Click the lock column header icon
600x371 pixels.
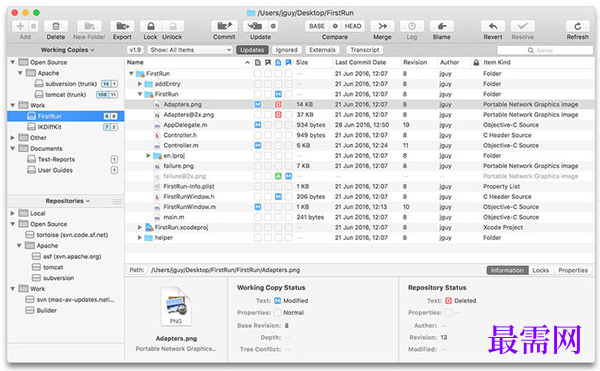click(x=476, y=62)
